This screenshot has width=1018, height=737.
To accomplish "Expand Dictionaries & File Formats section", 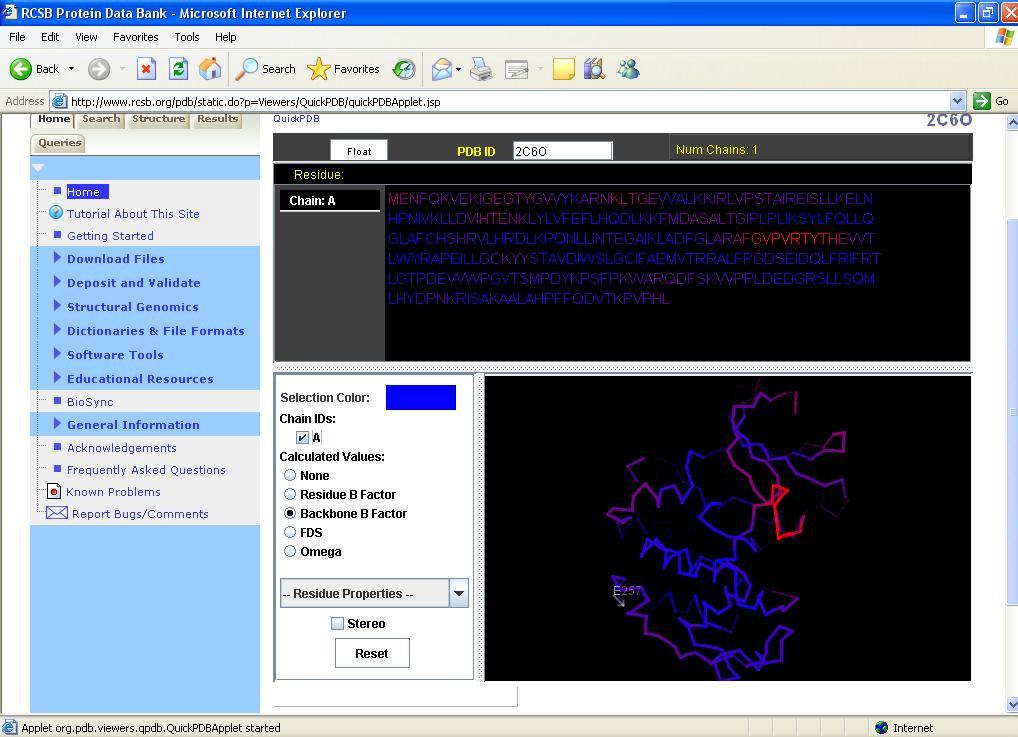I will [x=57, y=330].
